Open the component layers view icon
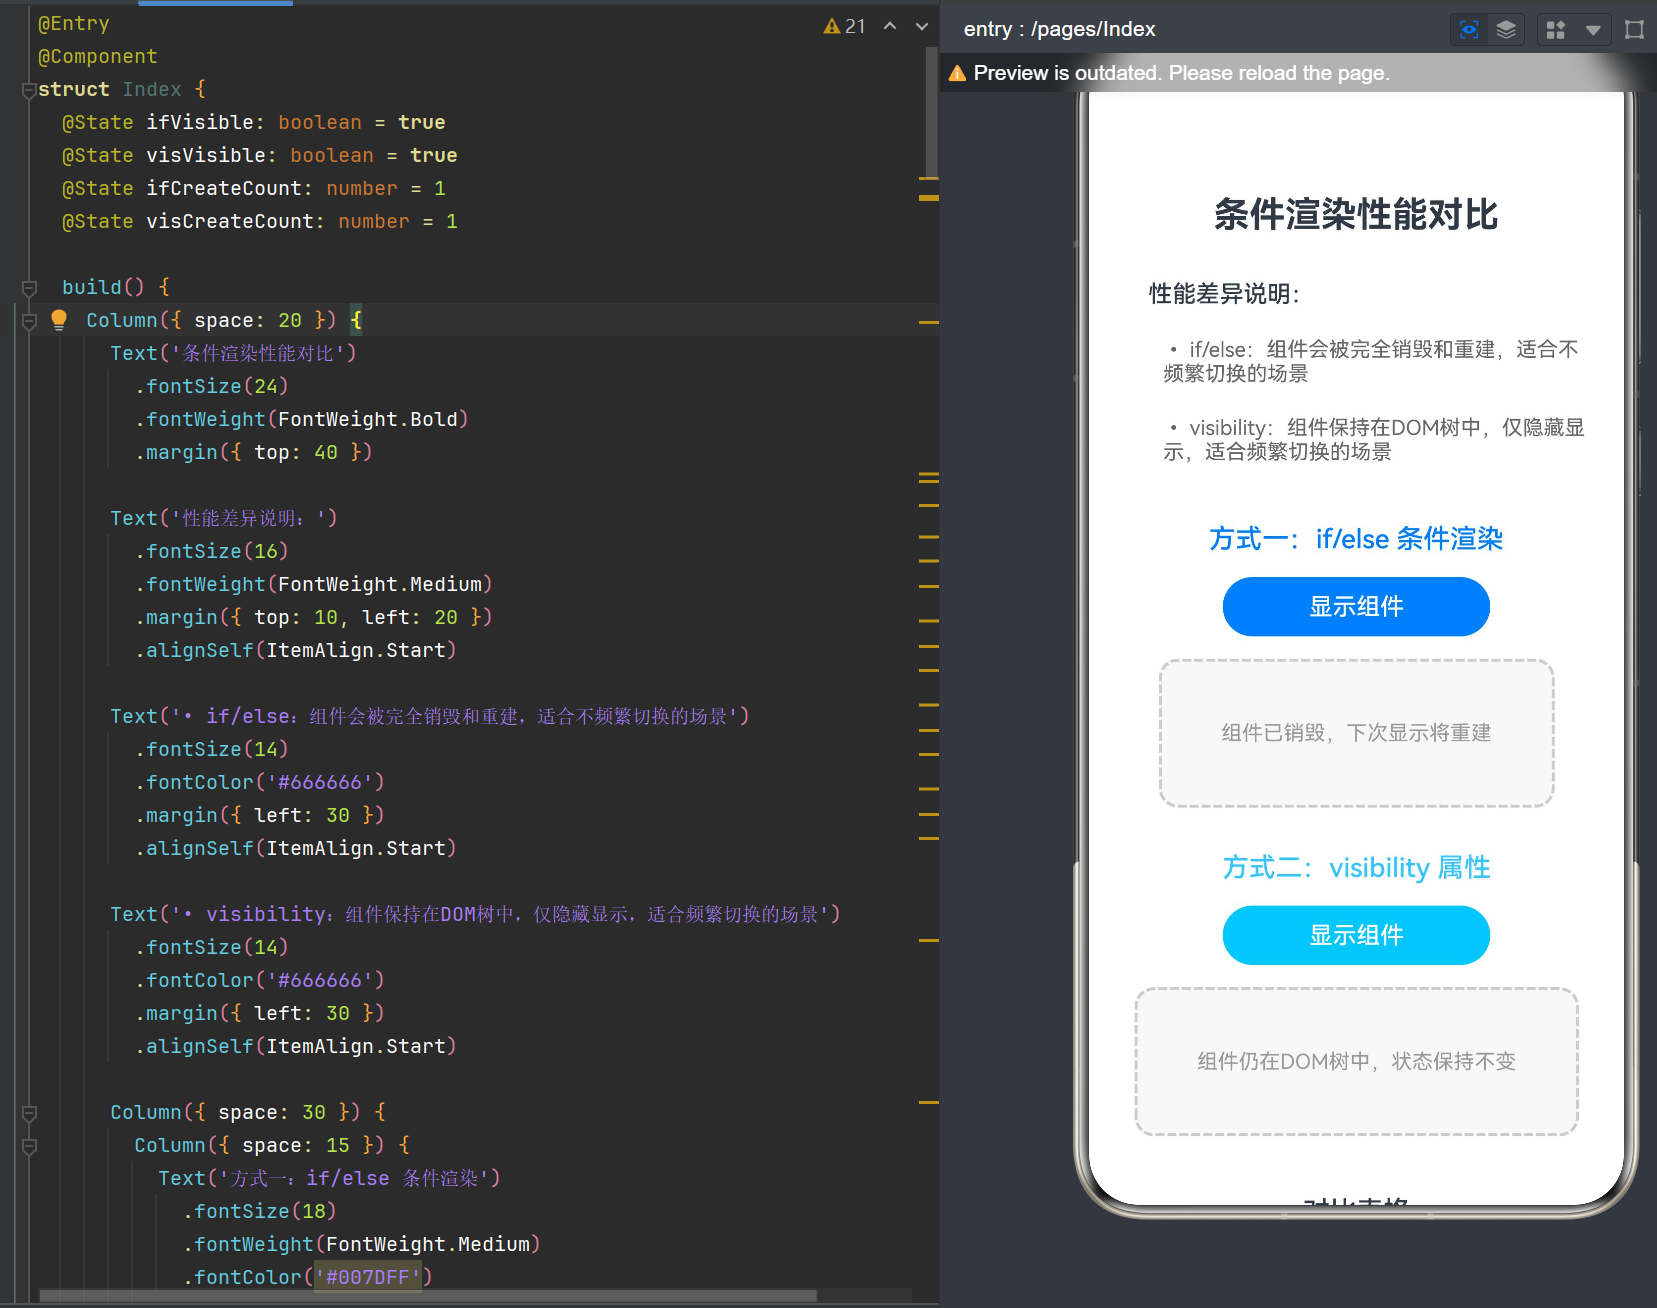This screenshot has width=1657, height=1308. click(1506, 30)
